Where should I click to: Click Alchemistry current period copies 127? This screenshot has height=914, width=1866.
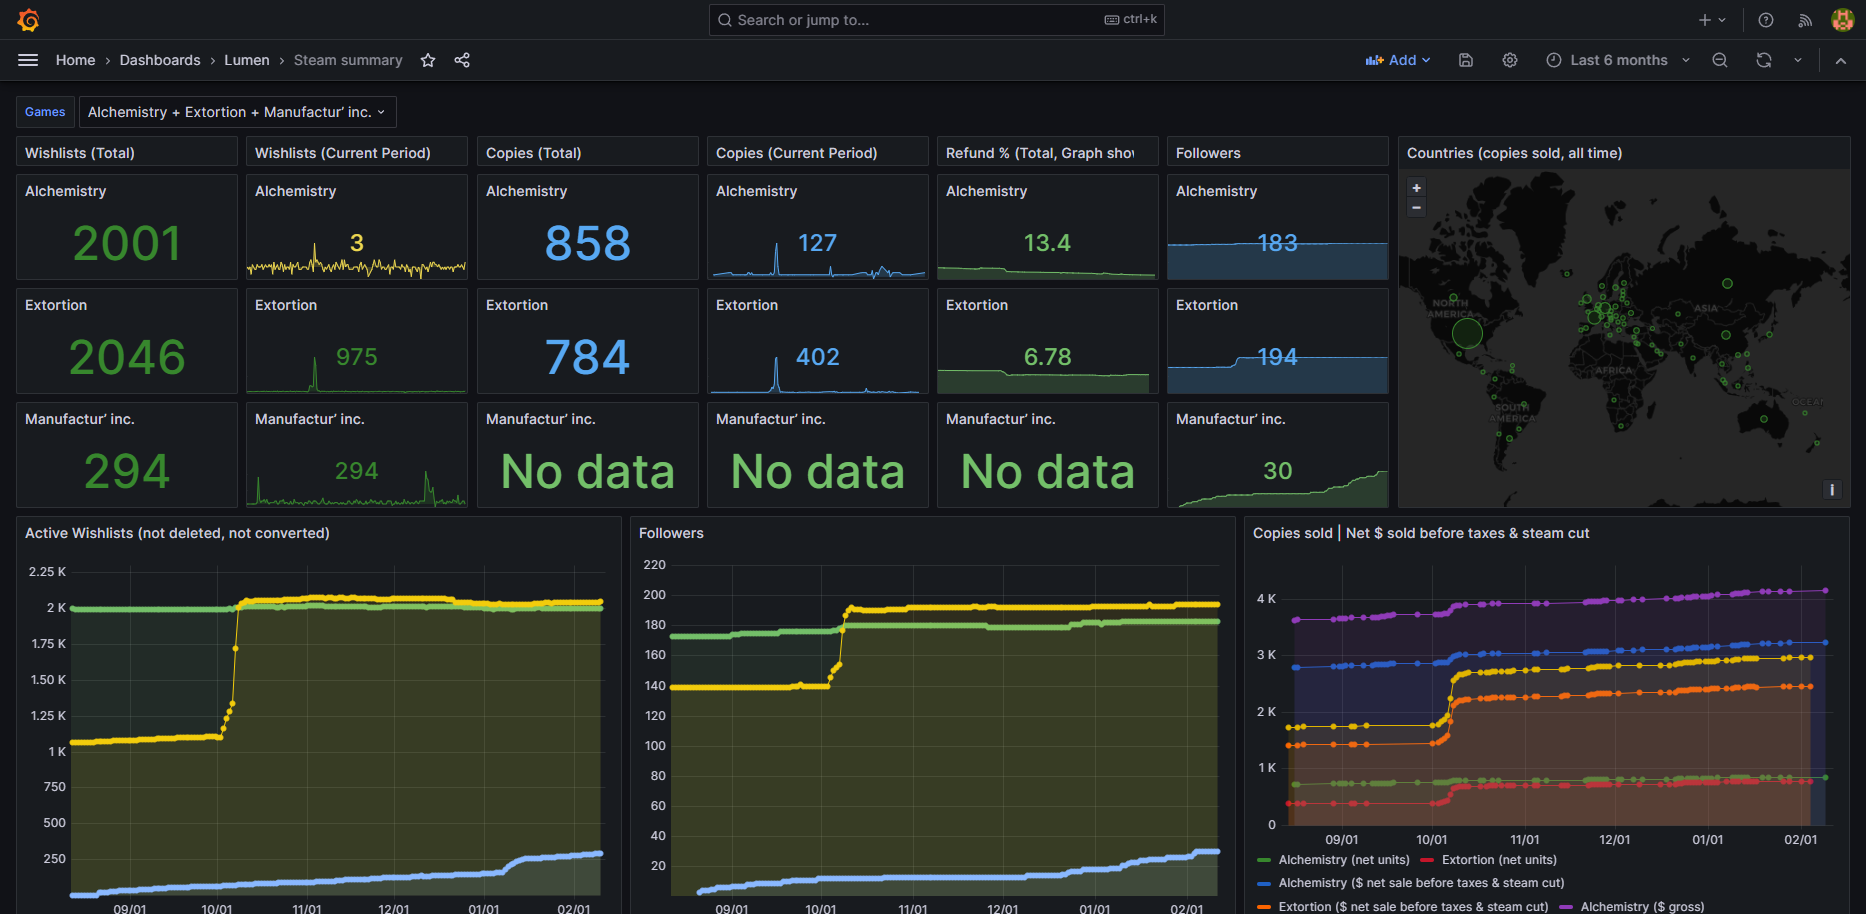(x=817, y=243)
